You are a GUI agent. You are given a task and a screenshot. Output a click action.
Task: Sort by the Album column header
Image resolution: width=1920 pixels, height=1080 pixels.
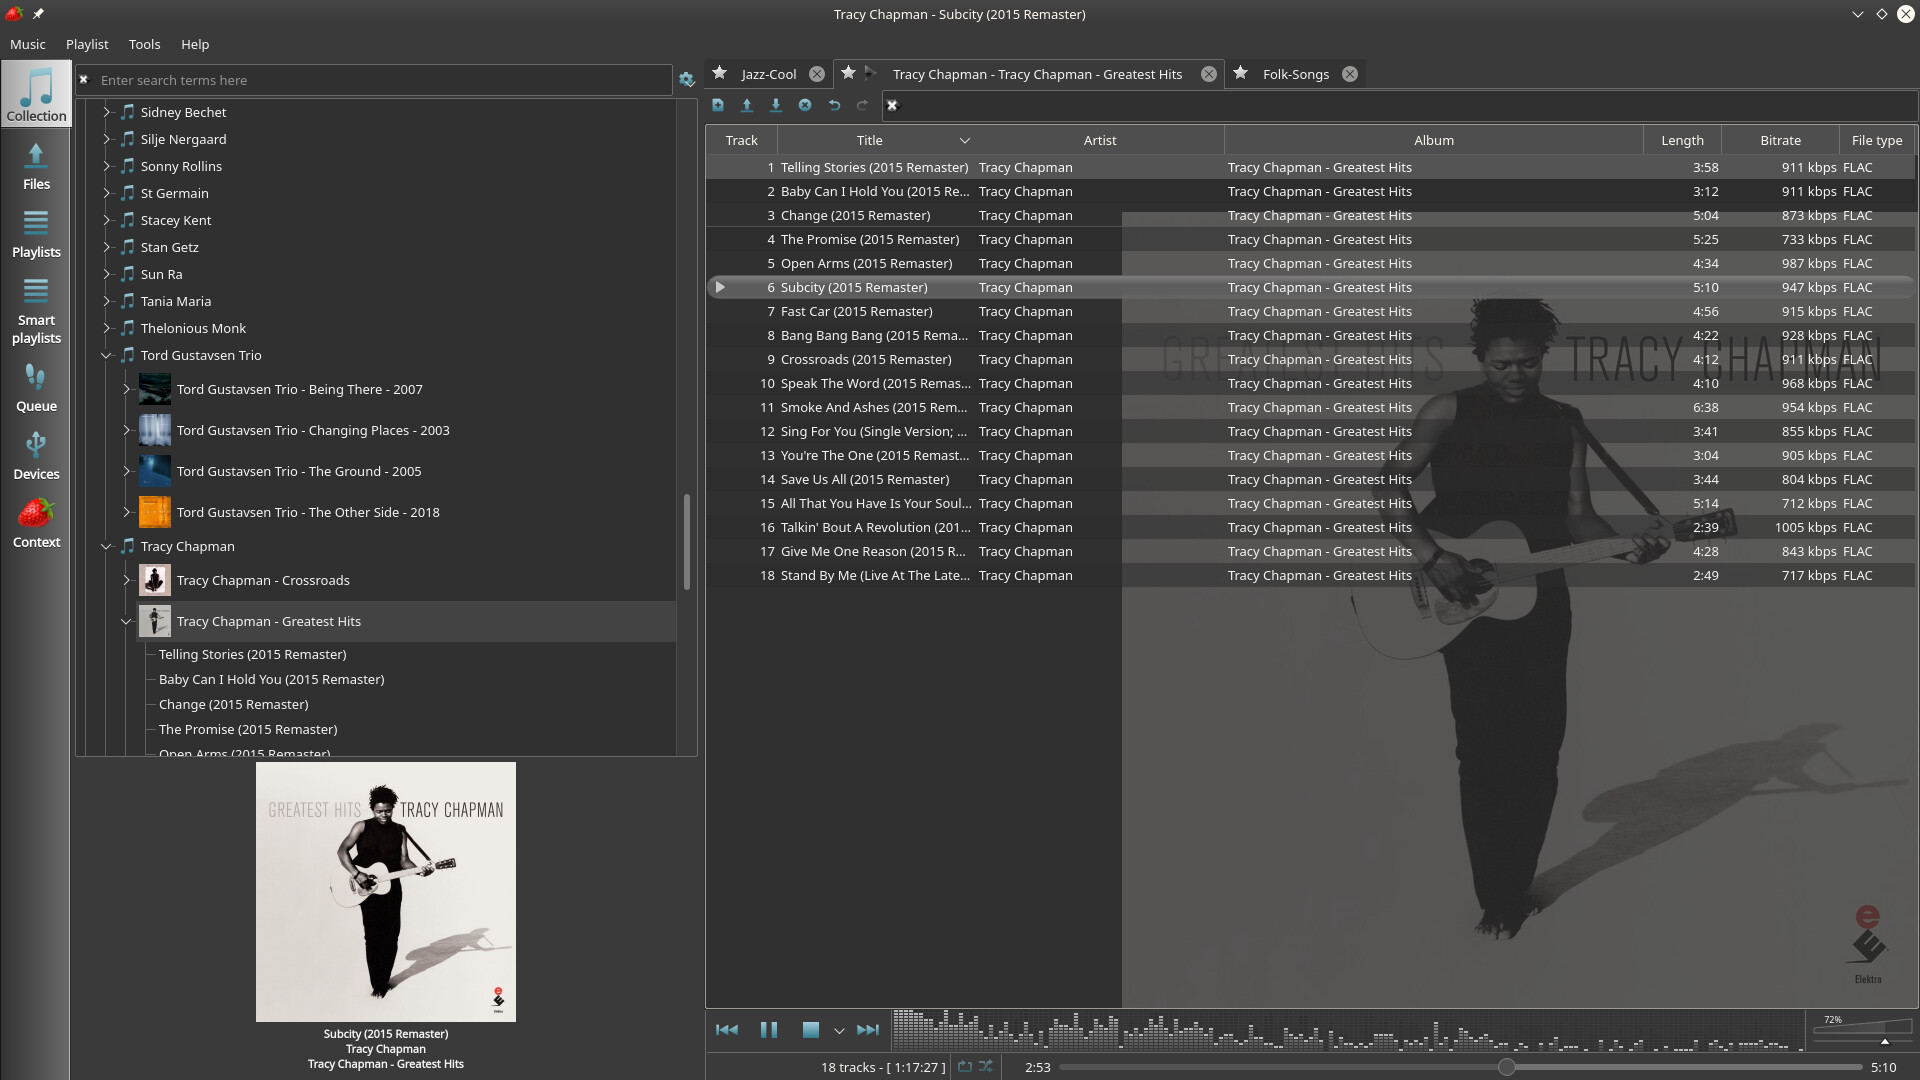1434,141
